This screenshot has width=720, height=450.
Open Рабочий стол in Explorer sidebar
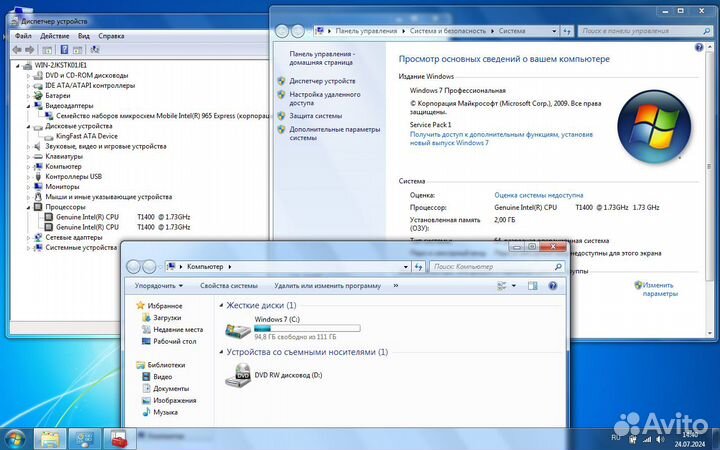(174, 342)
